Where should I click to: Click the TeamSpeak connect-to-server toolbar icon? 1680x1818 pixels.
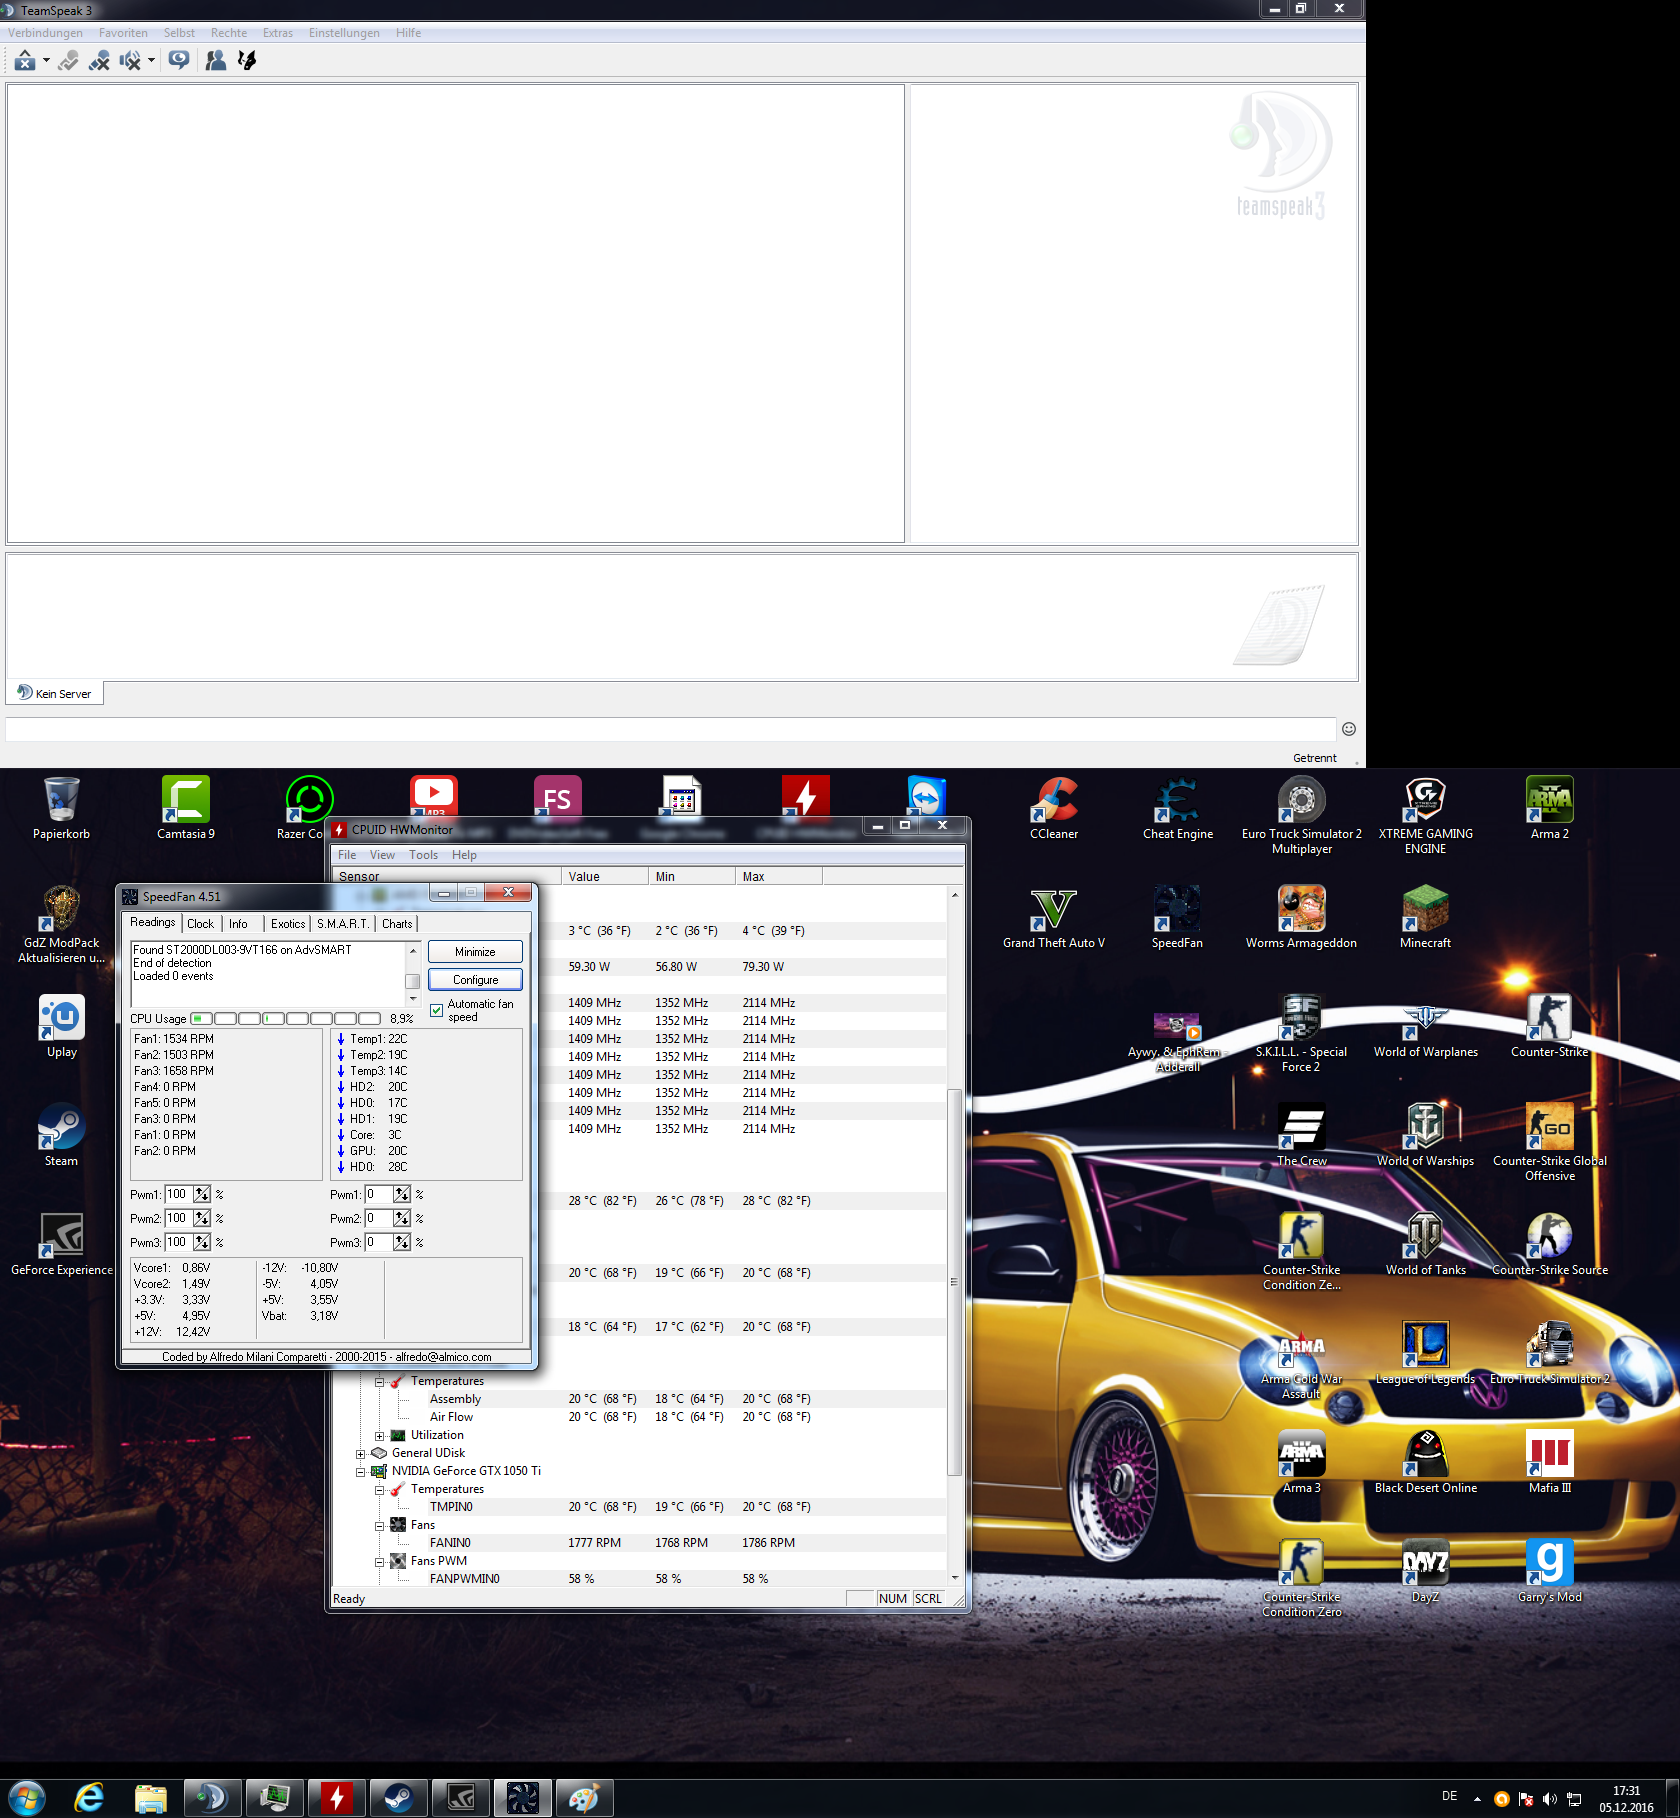click(x=24, y=61)
